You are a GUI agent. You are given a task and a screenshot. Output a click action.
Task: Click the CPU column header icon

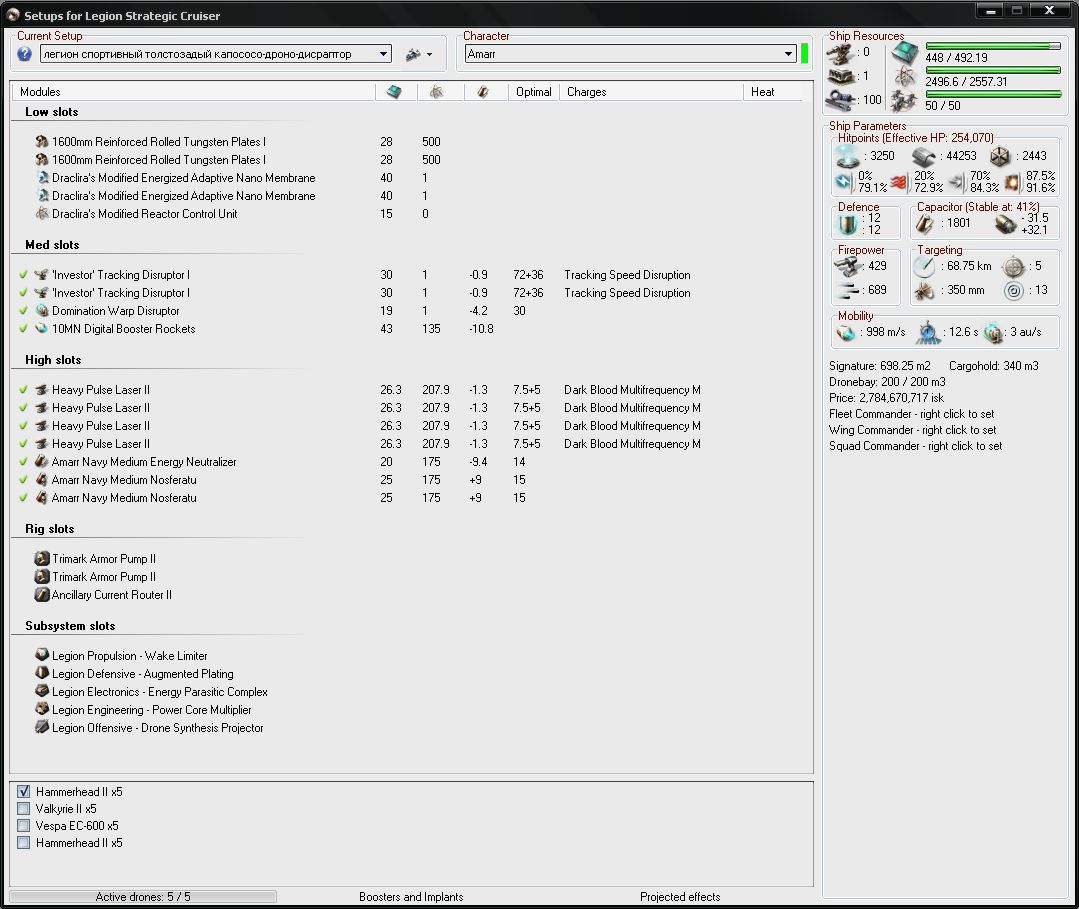coord(394,92)
